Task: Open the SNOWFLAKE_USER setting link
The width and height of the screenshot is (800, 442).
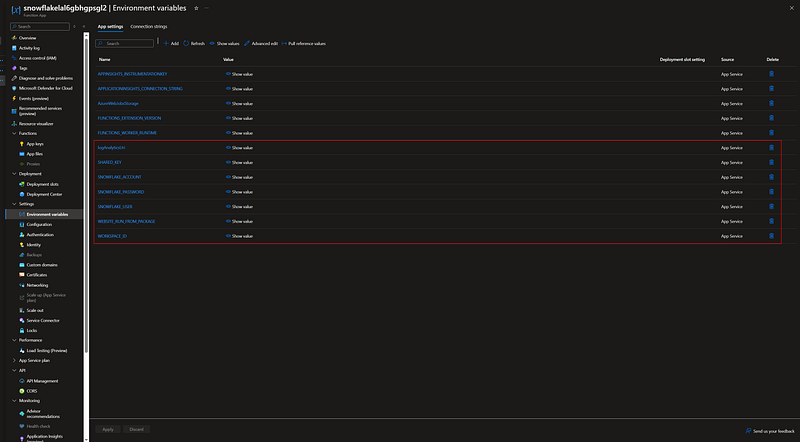Action: pos(115,207)
